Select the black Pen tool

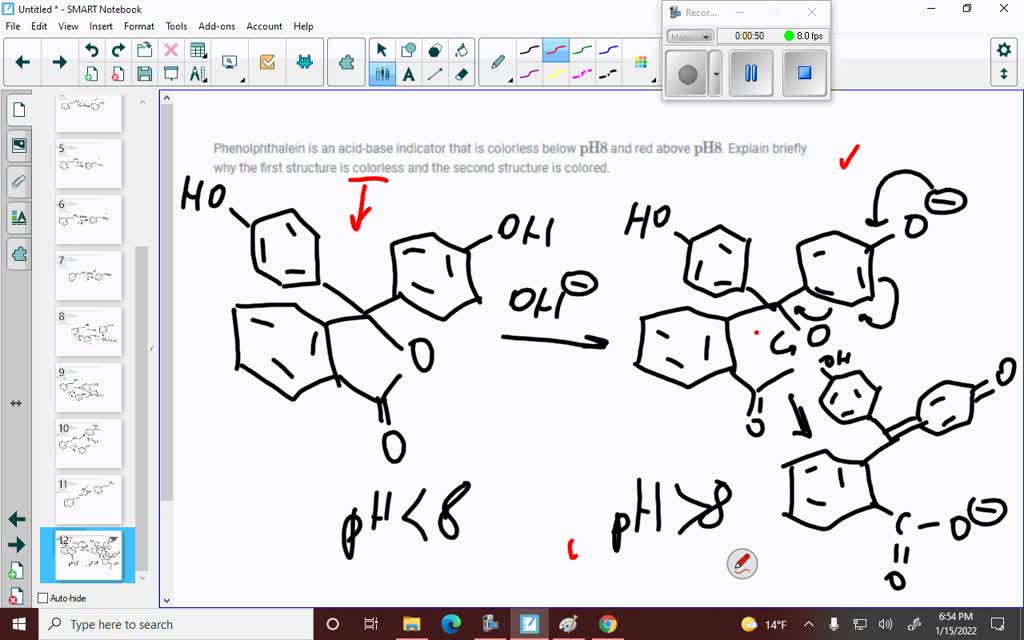(529, 50)
